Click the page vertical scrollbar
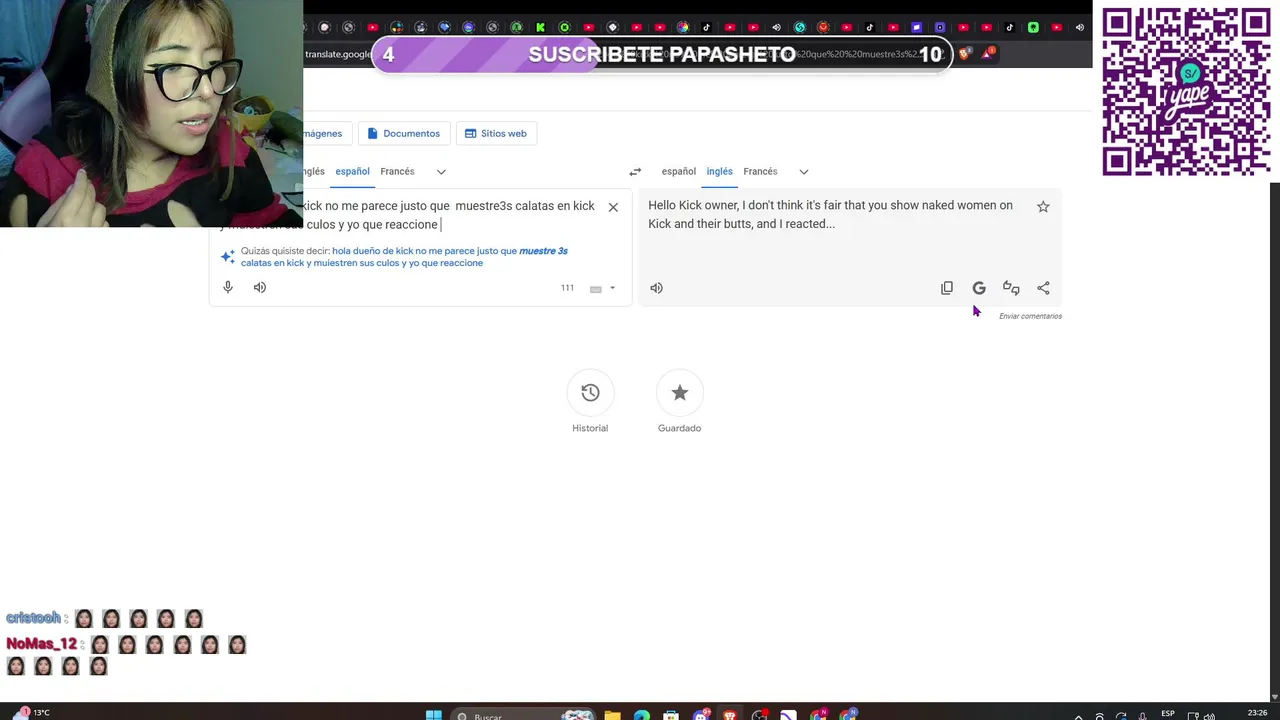 1275,440
